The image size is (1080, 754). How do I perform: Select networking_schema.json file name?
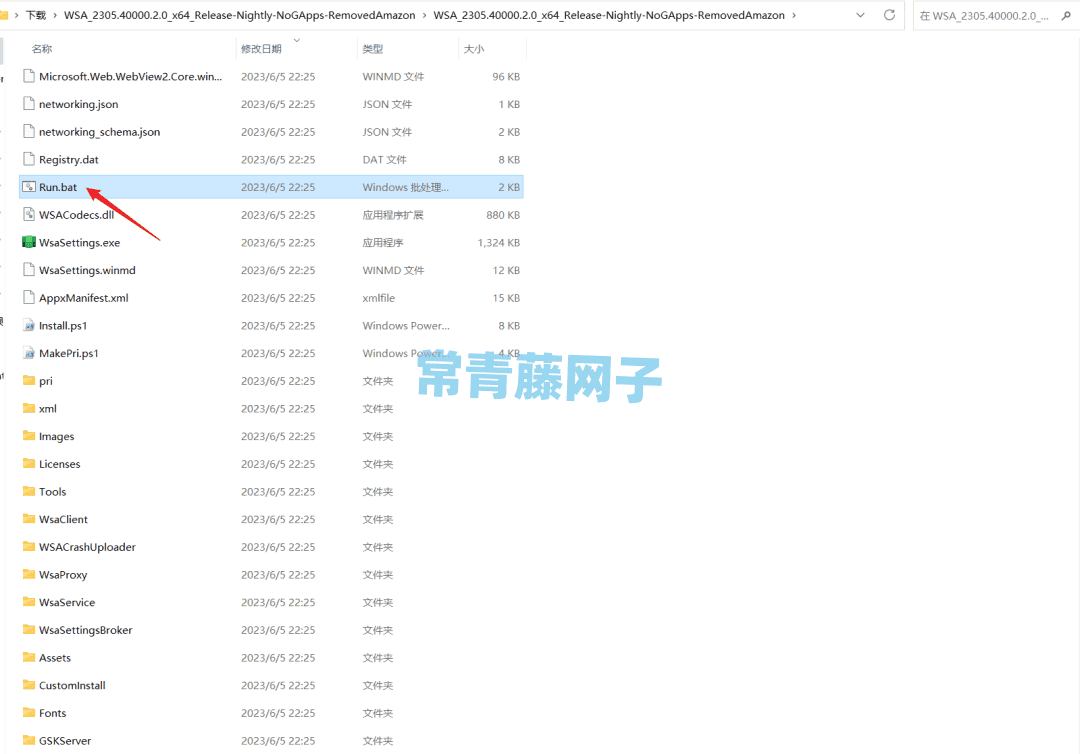pyautogui.click(x=99, y=132)
